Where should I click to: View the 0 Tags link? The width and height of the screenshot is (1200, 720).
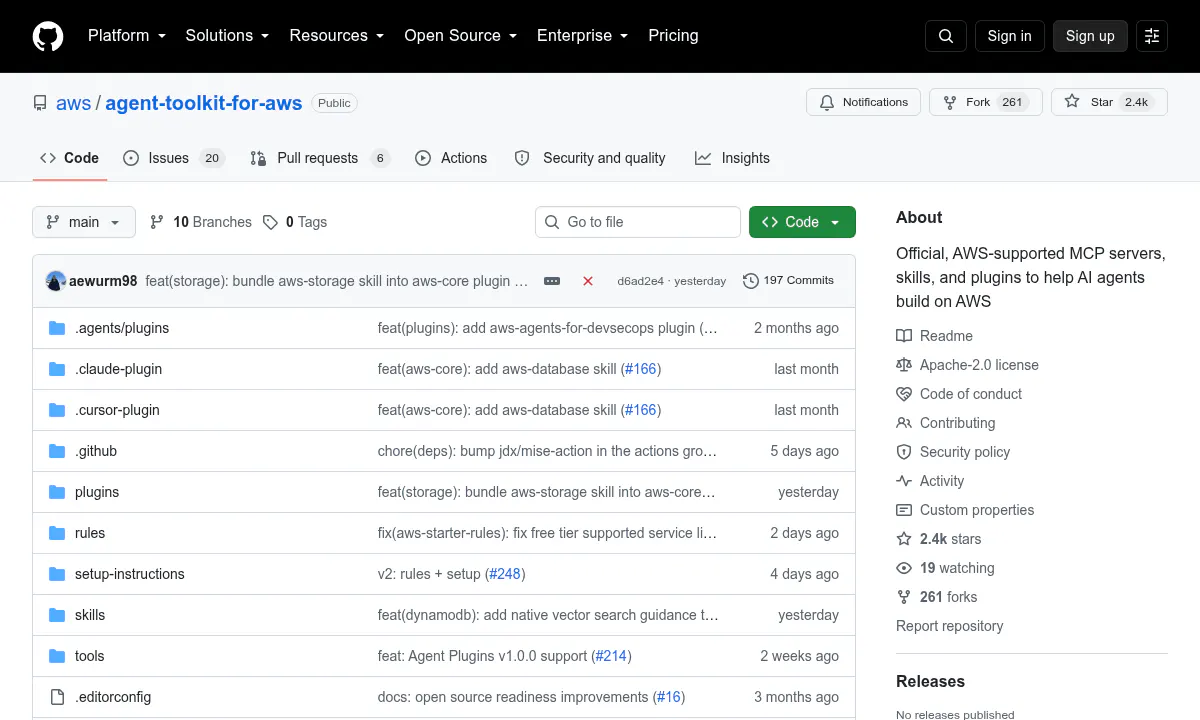click(x=295, y=222)
